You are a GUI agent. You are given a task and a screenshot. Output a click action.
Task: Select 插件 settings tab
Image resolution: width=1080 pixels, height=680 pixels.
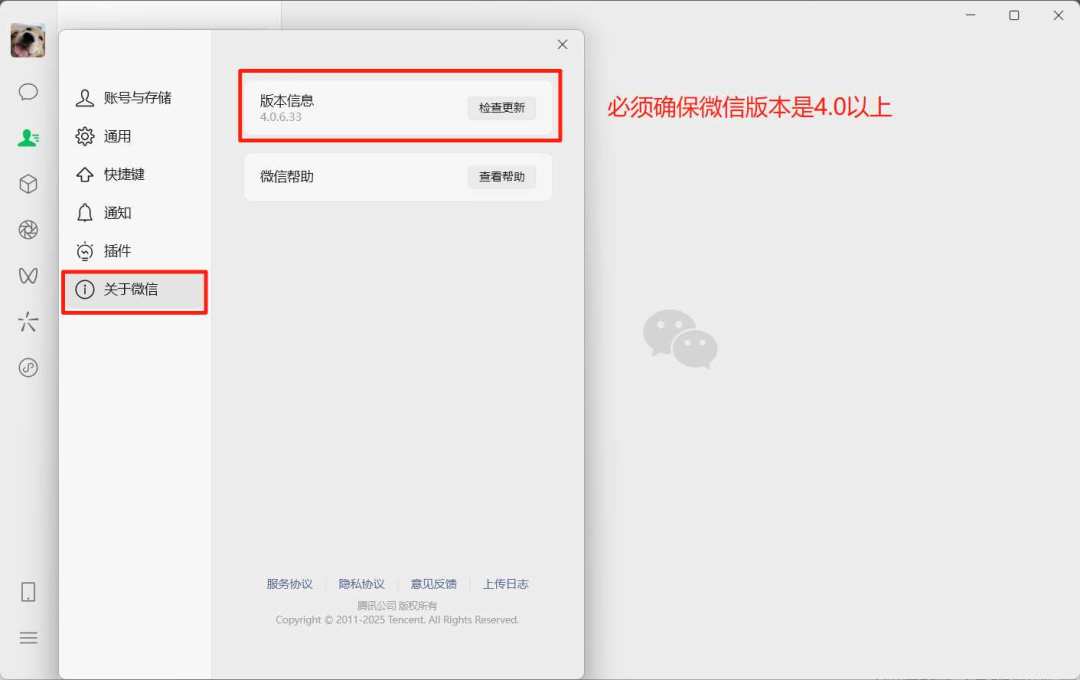point(134,251)
